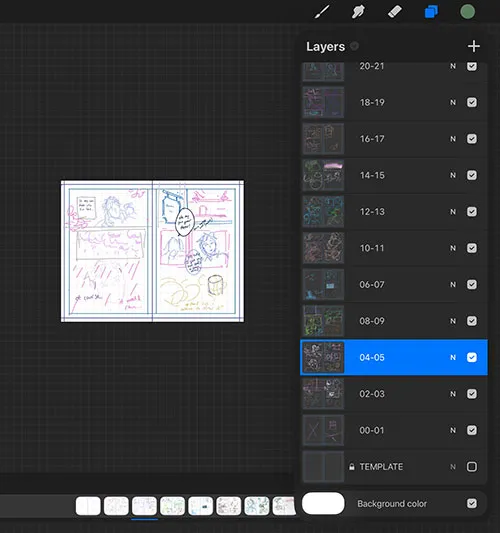Hide the 14-15 layer
The width and height of the screenshot is (500, 533).
pyautogui.click(x=472, y=175)
